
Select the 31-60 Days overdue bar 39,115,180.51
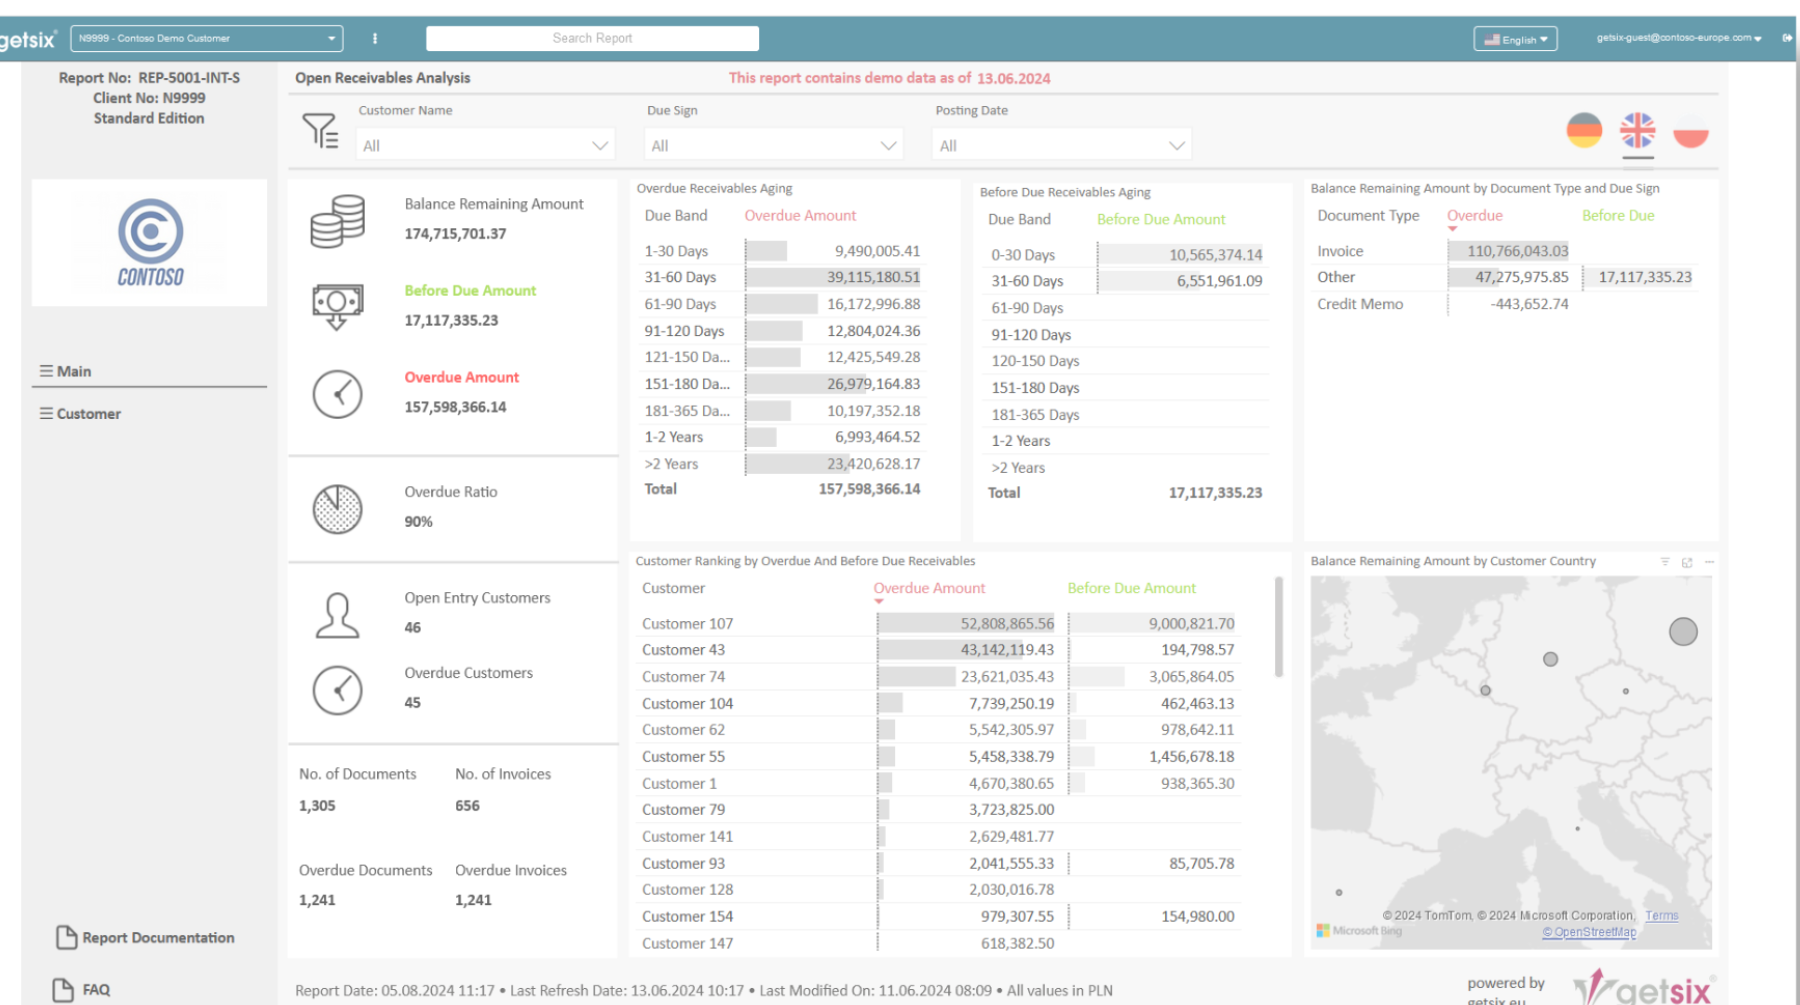833,278
